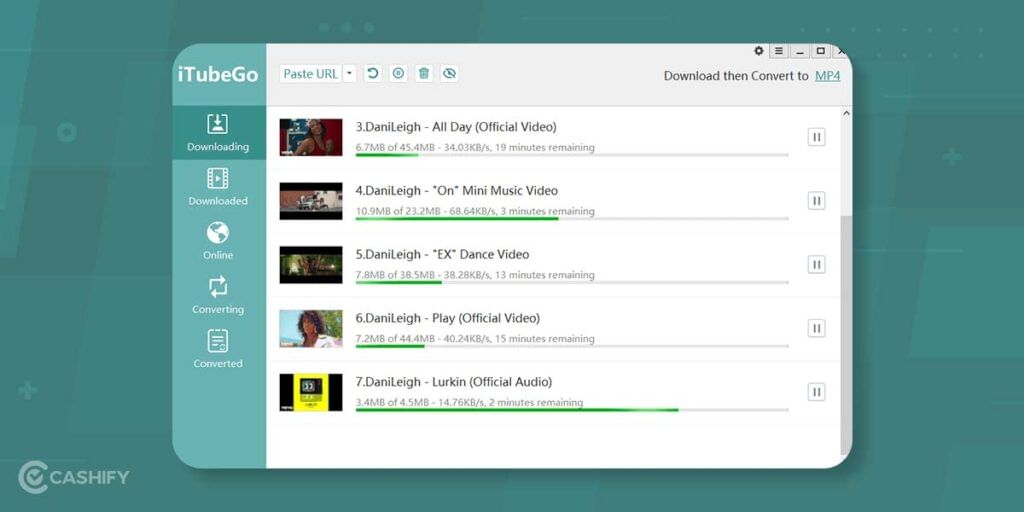Viewport: 1024px width, 512px height.
Task: Click the "On" Mini Music Video progress bar
Action: (571, 219)
